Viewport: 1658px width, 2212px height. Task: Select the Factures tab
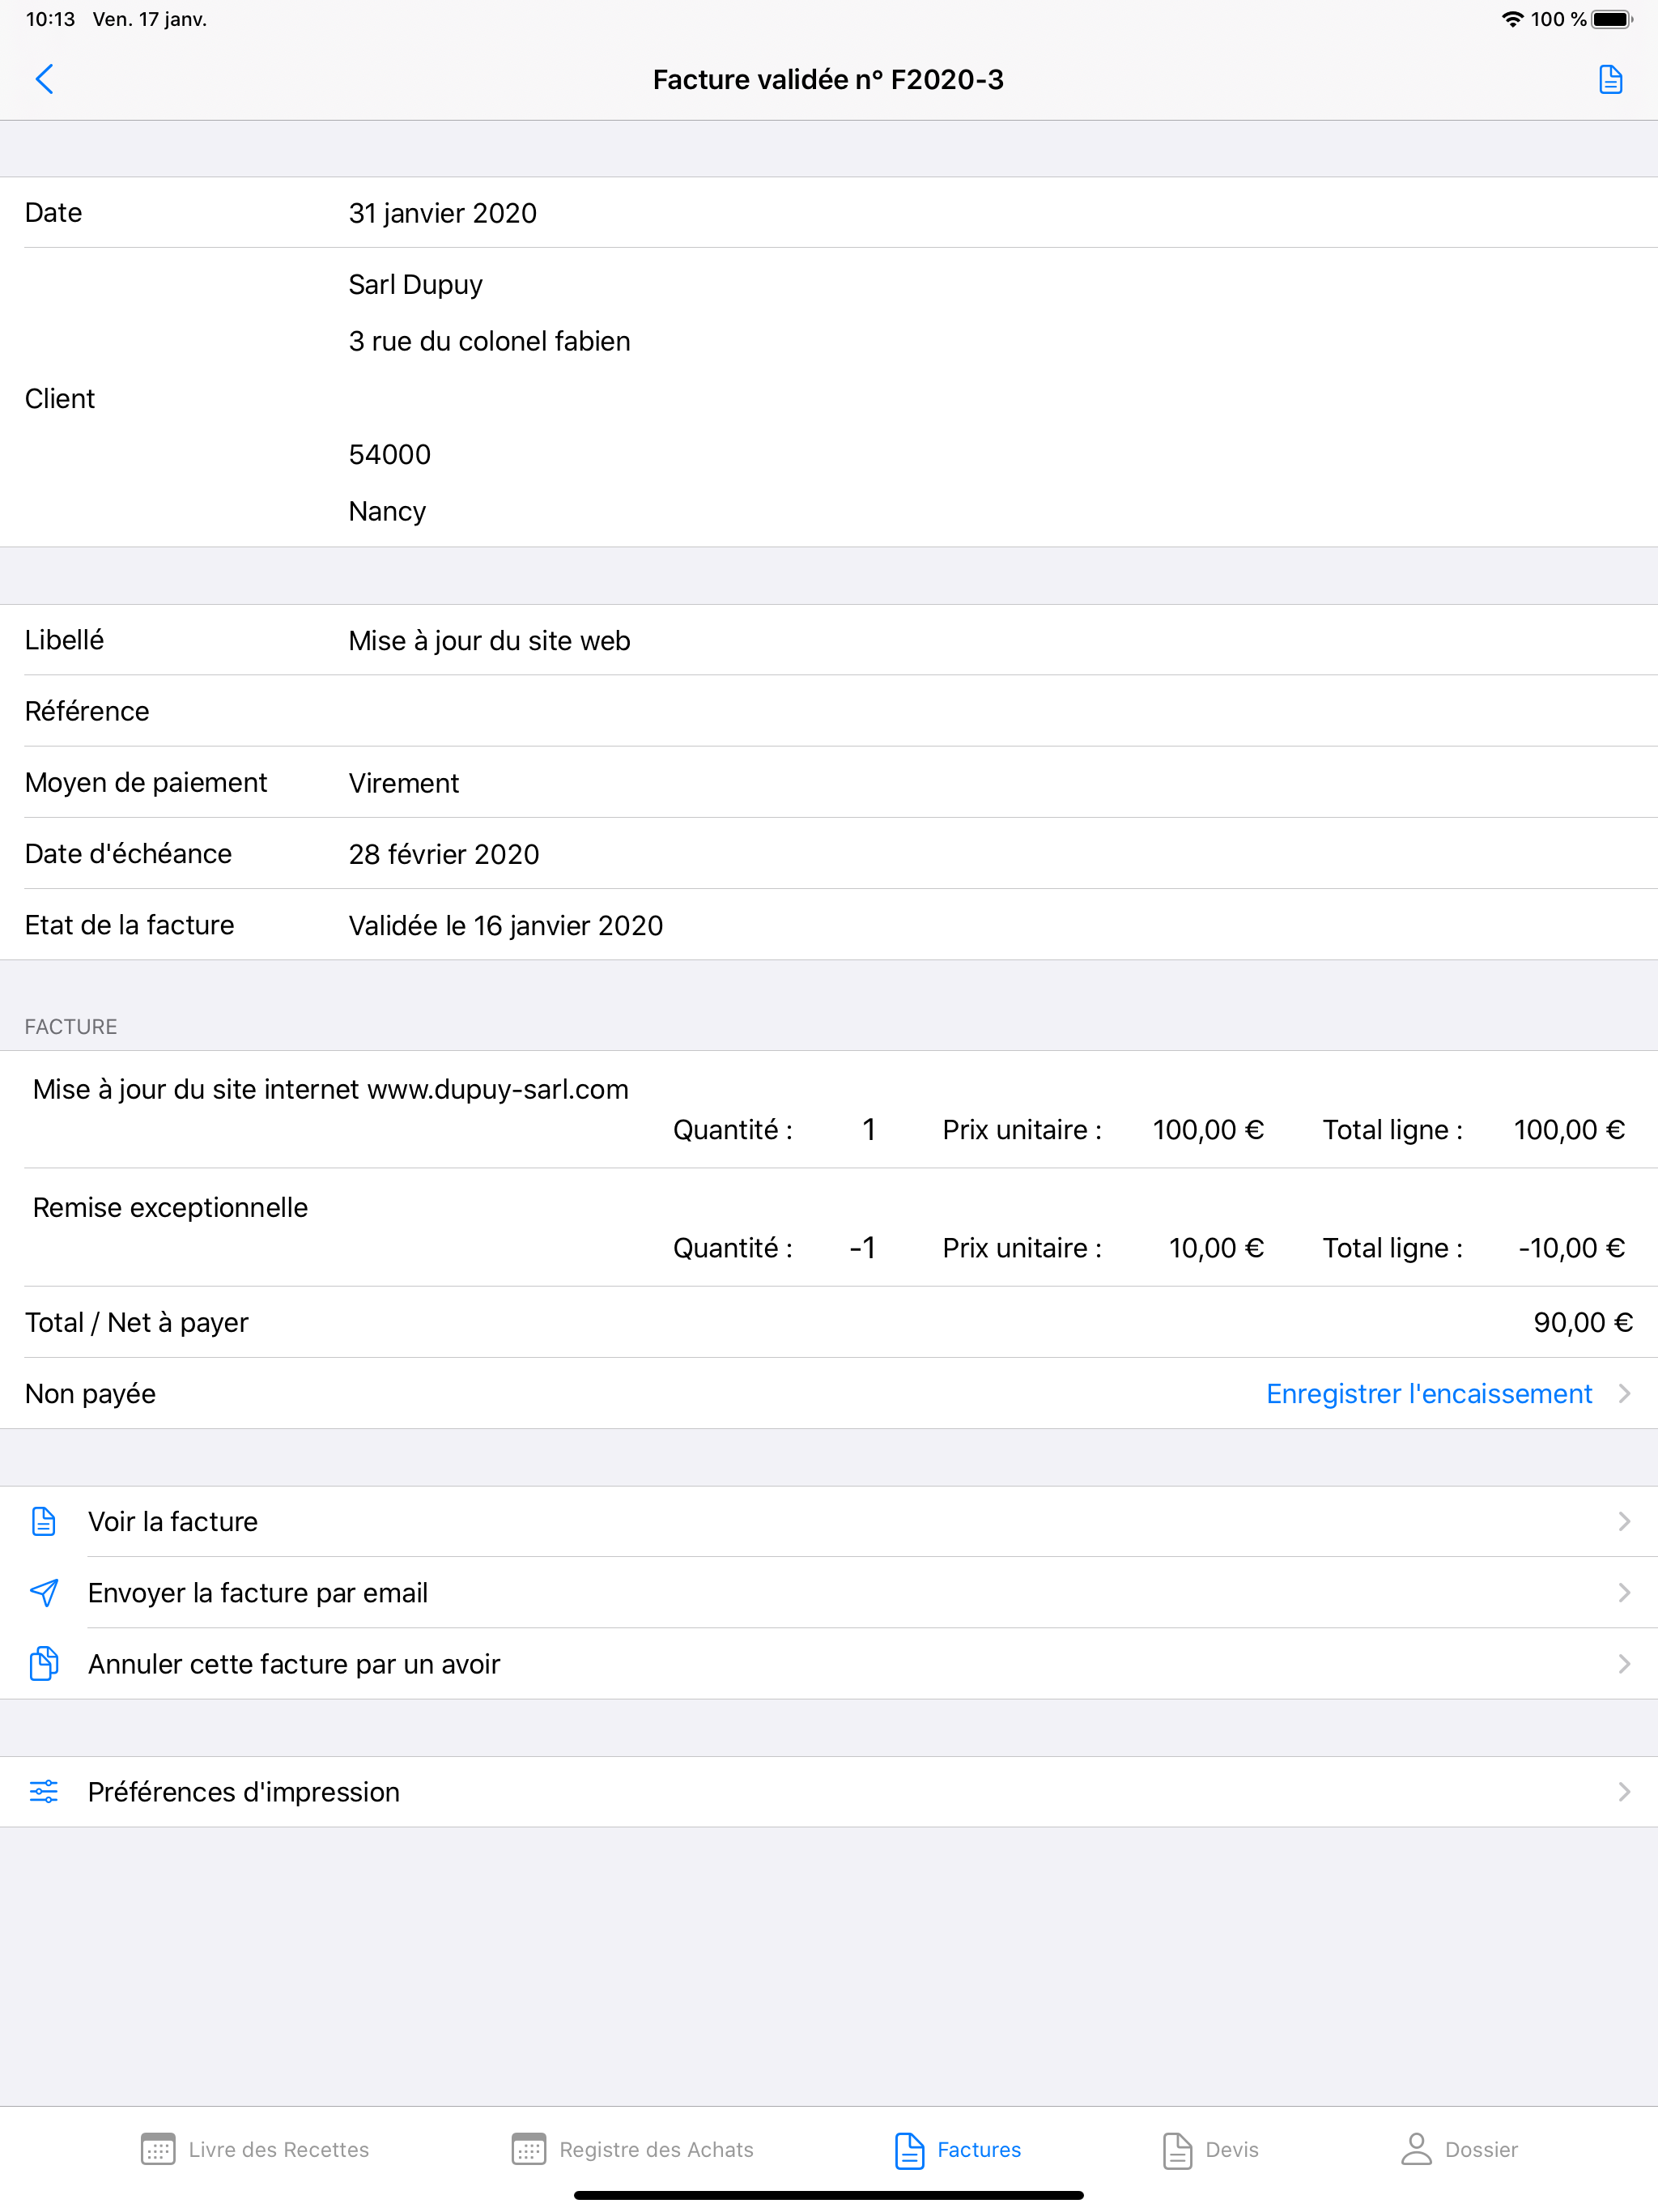point(958,2149)
